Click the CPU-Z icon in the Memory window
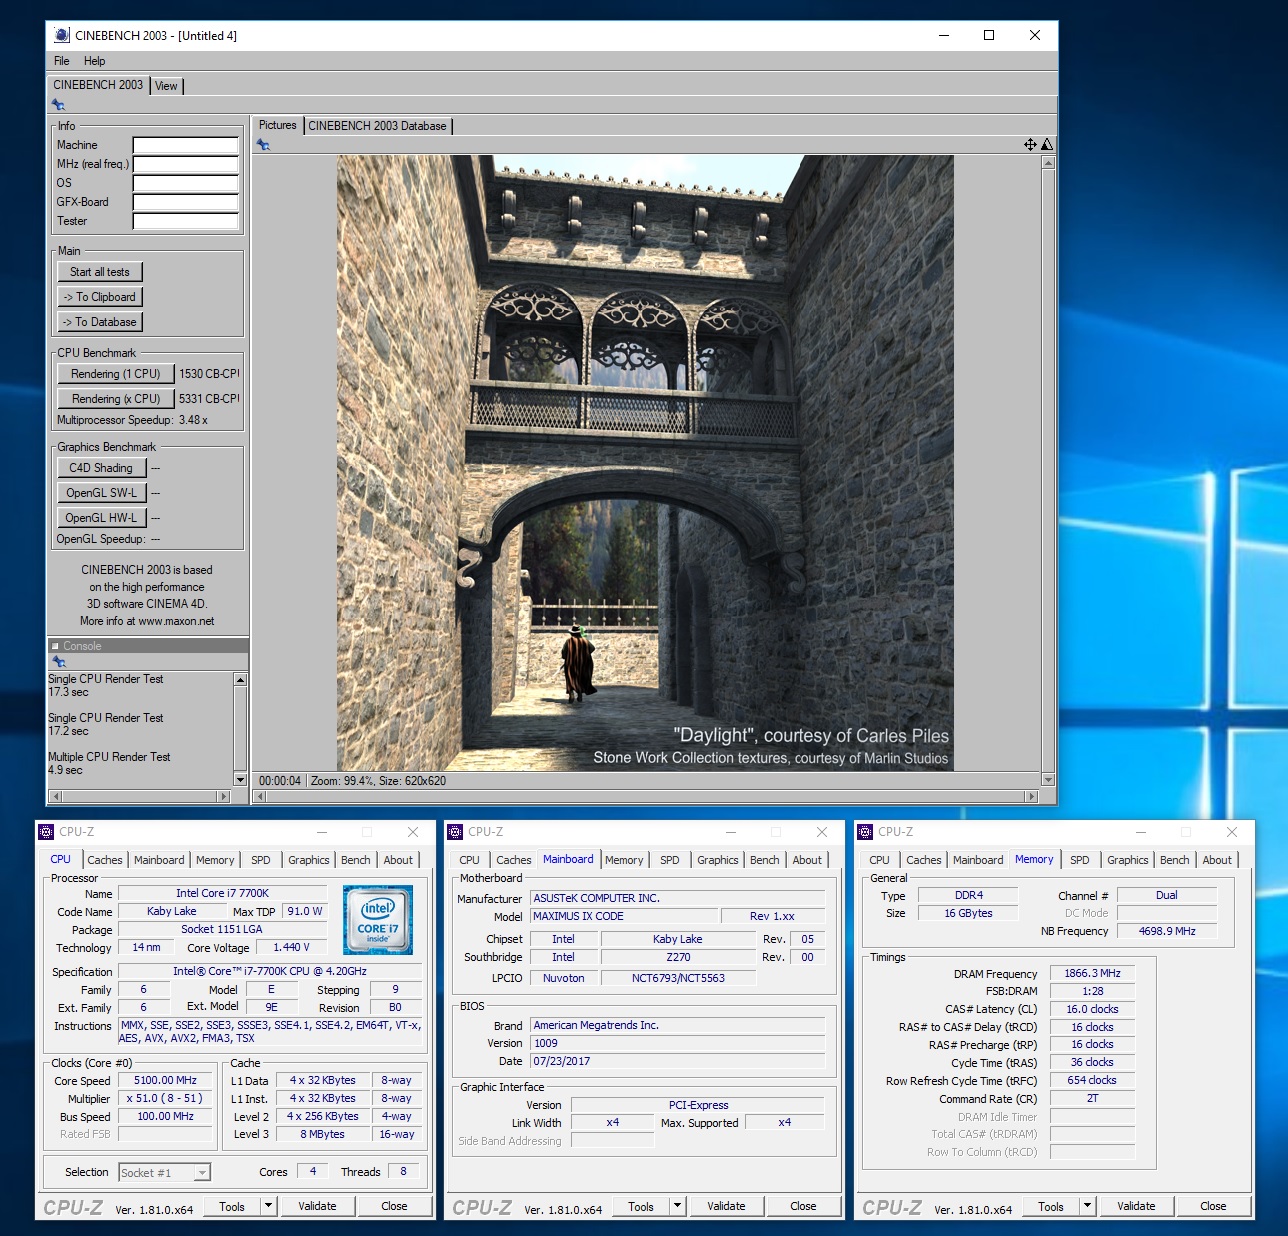1288x1236 pixels. coord(865,832)
